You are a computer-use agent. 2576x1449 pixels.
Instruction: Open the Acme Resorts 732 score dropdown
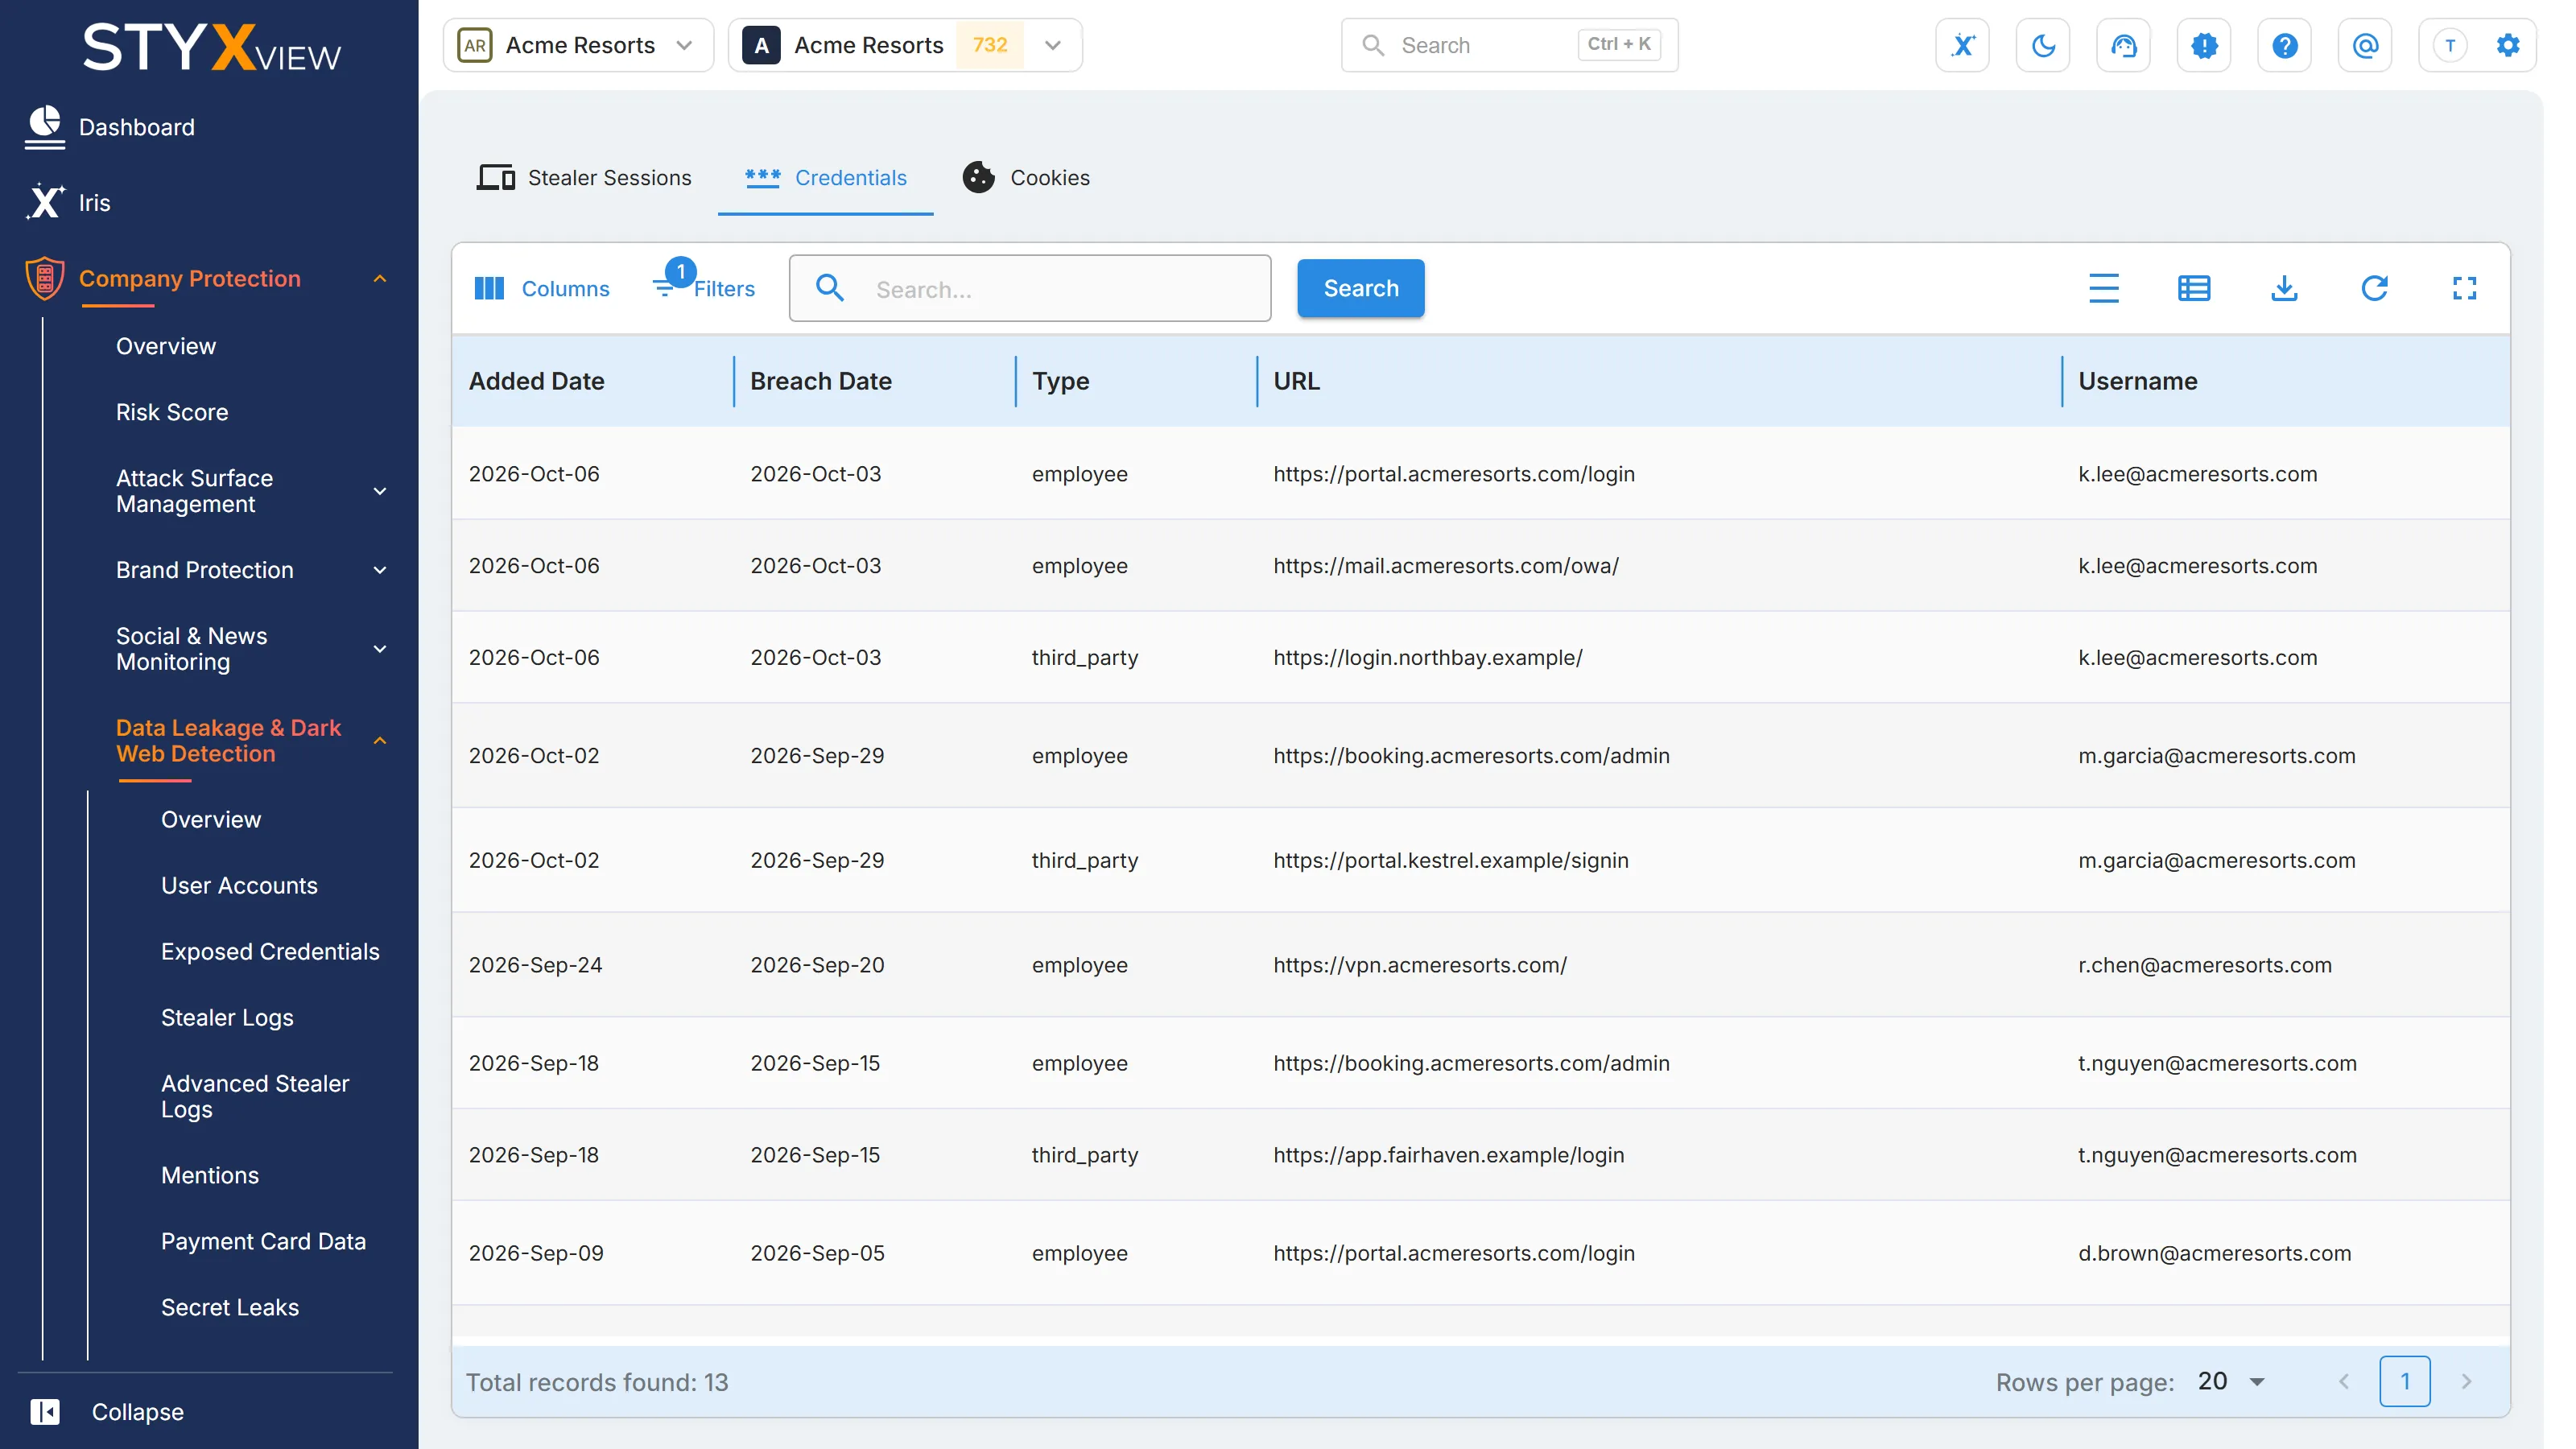[x=905, y=45]
